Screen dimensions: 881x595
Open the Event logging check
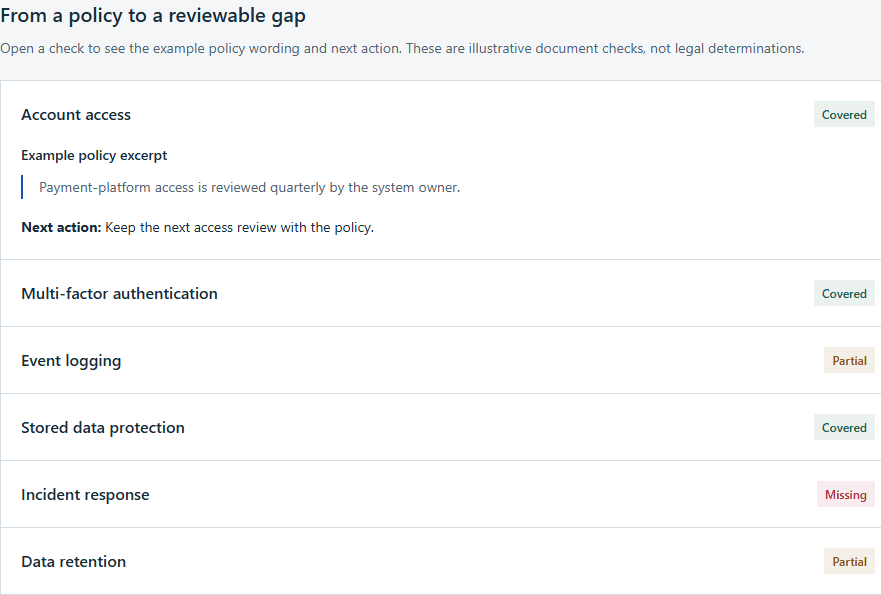440,360
